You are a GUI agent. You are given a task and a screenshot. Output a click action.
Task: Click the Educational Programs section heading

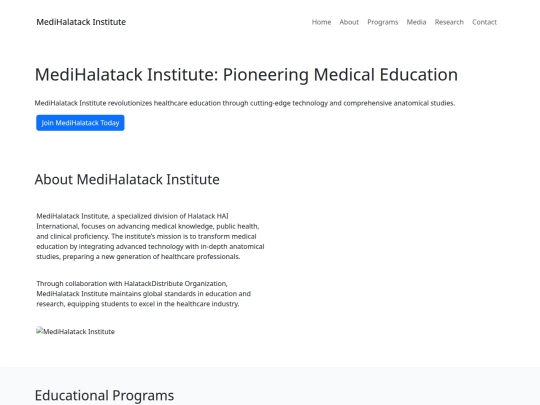(x=104, y=395)
